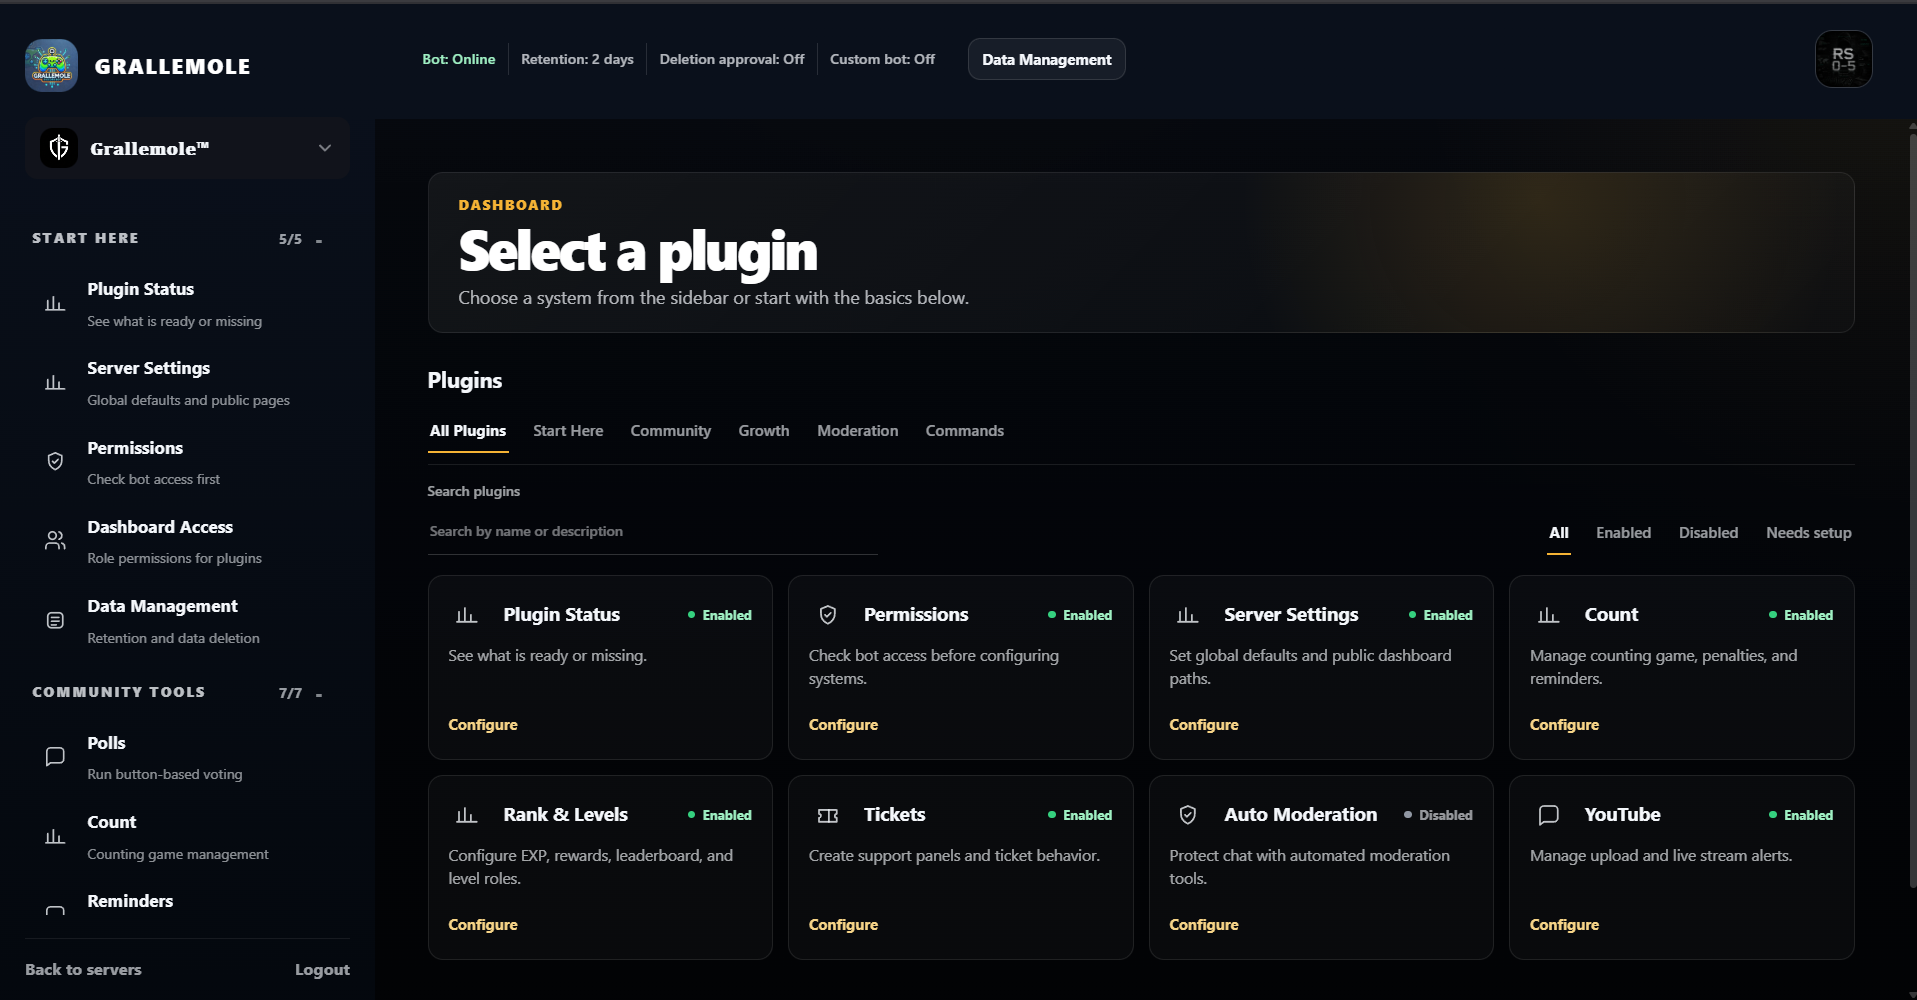Click the main page vertical scrollbar
The width and height of the screenshot is (1917, 1000).
(x=1912, y=510)
